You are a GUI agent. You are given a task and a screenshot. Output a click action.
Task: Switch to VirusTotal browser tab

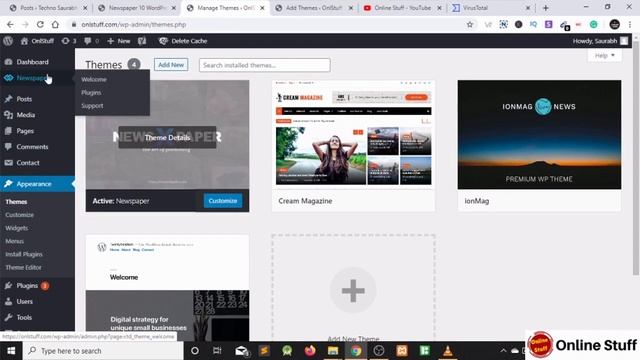click(x=491, y=8)
